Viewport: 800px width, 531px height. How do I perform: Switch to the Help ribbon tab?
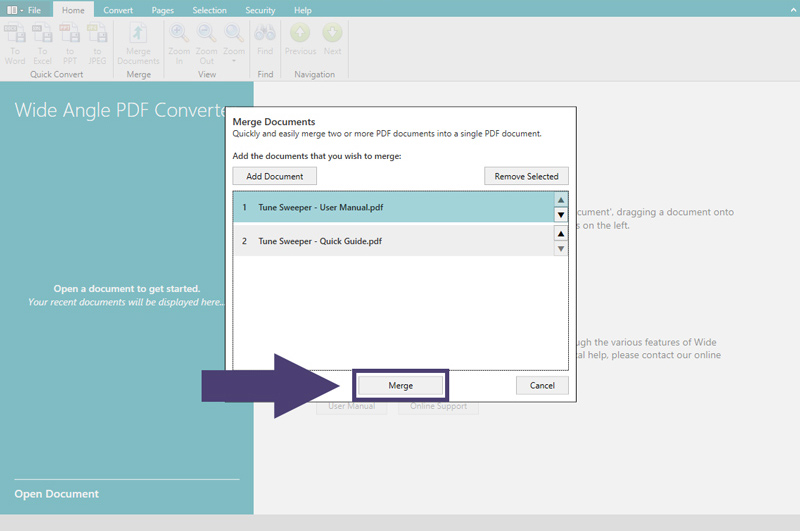[303, 10]
